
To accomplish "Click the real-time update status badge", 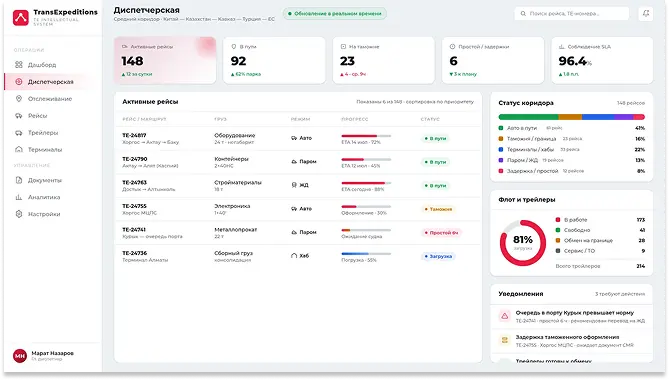I will pos(335,14).
